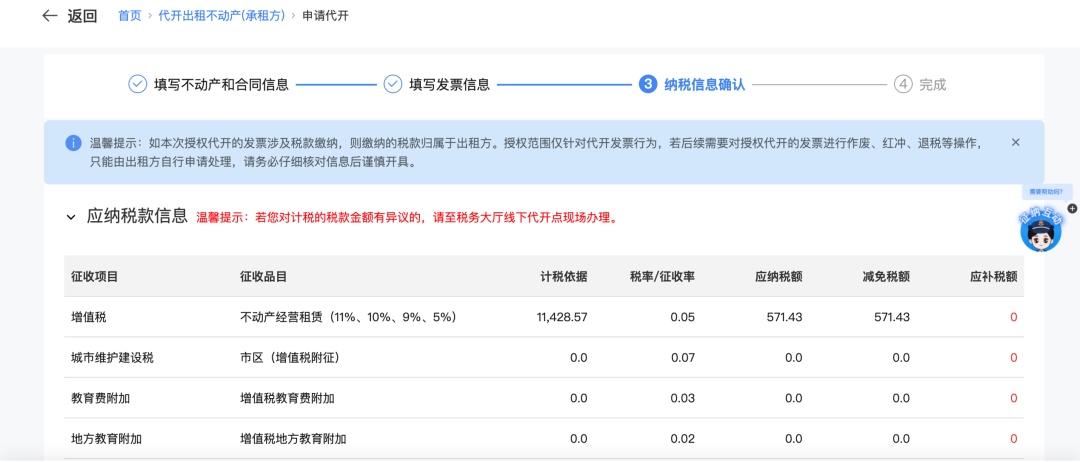1080x462 pixels.
Task: Click the 应补税额 column header
Action: [994, 276]
